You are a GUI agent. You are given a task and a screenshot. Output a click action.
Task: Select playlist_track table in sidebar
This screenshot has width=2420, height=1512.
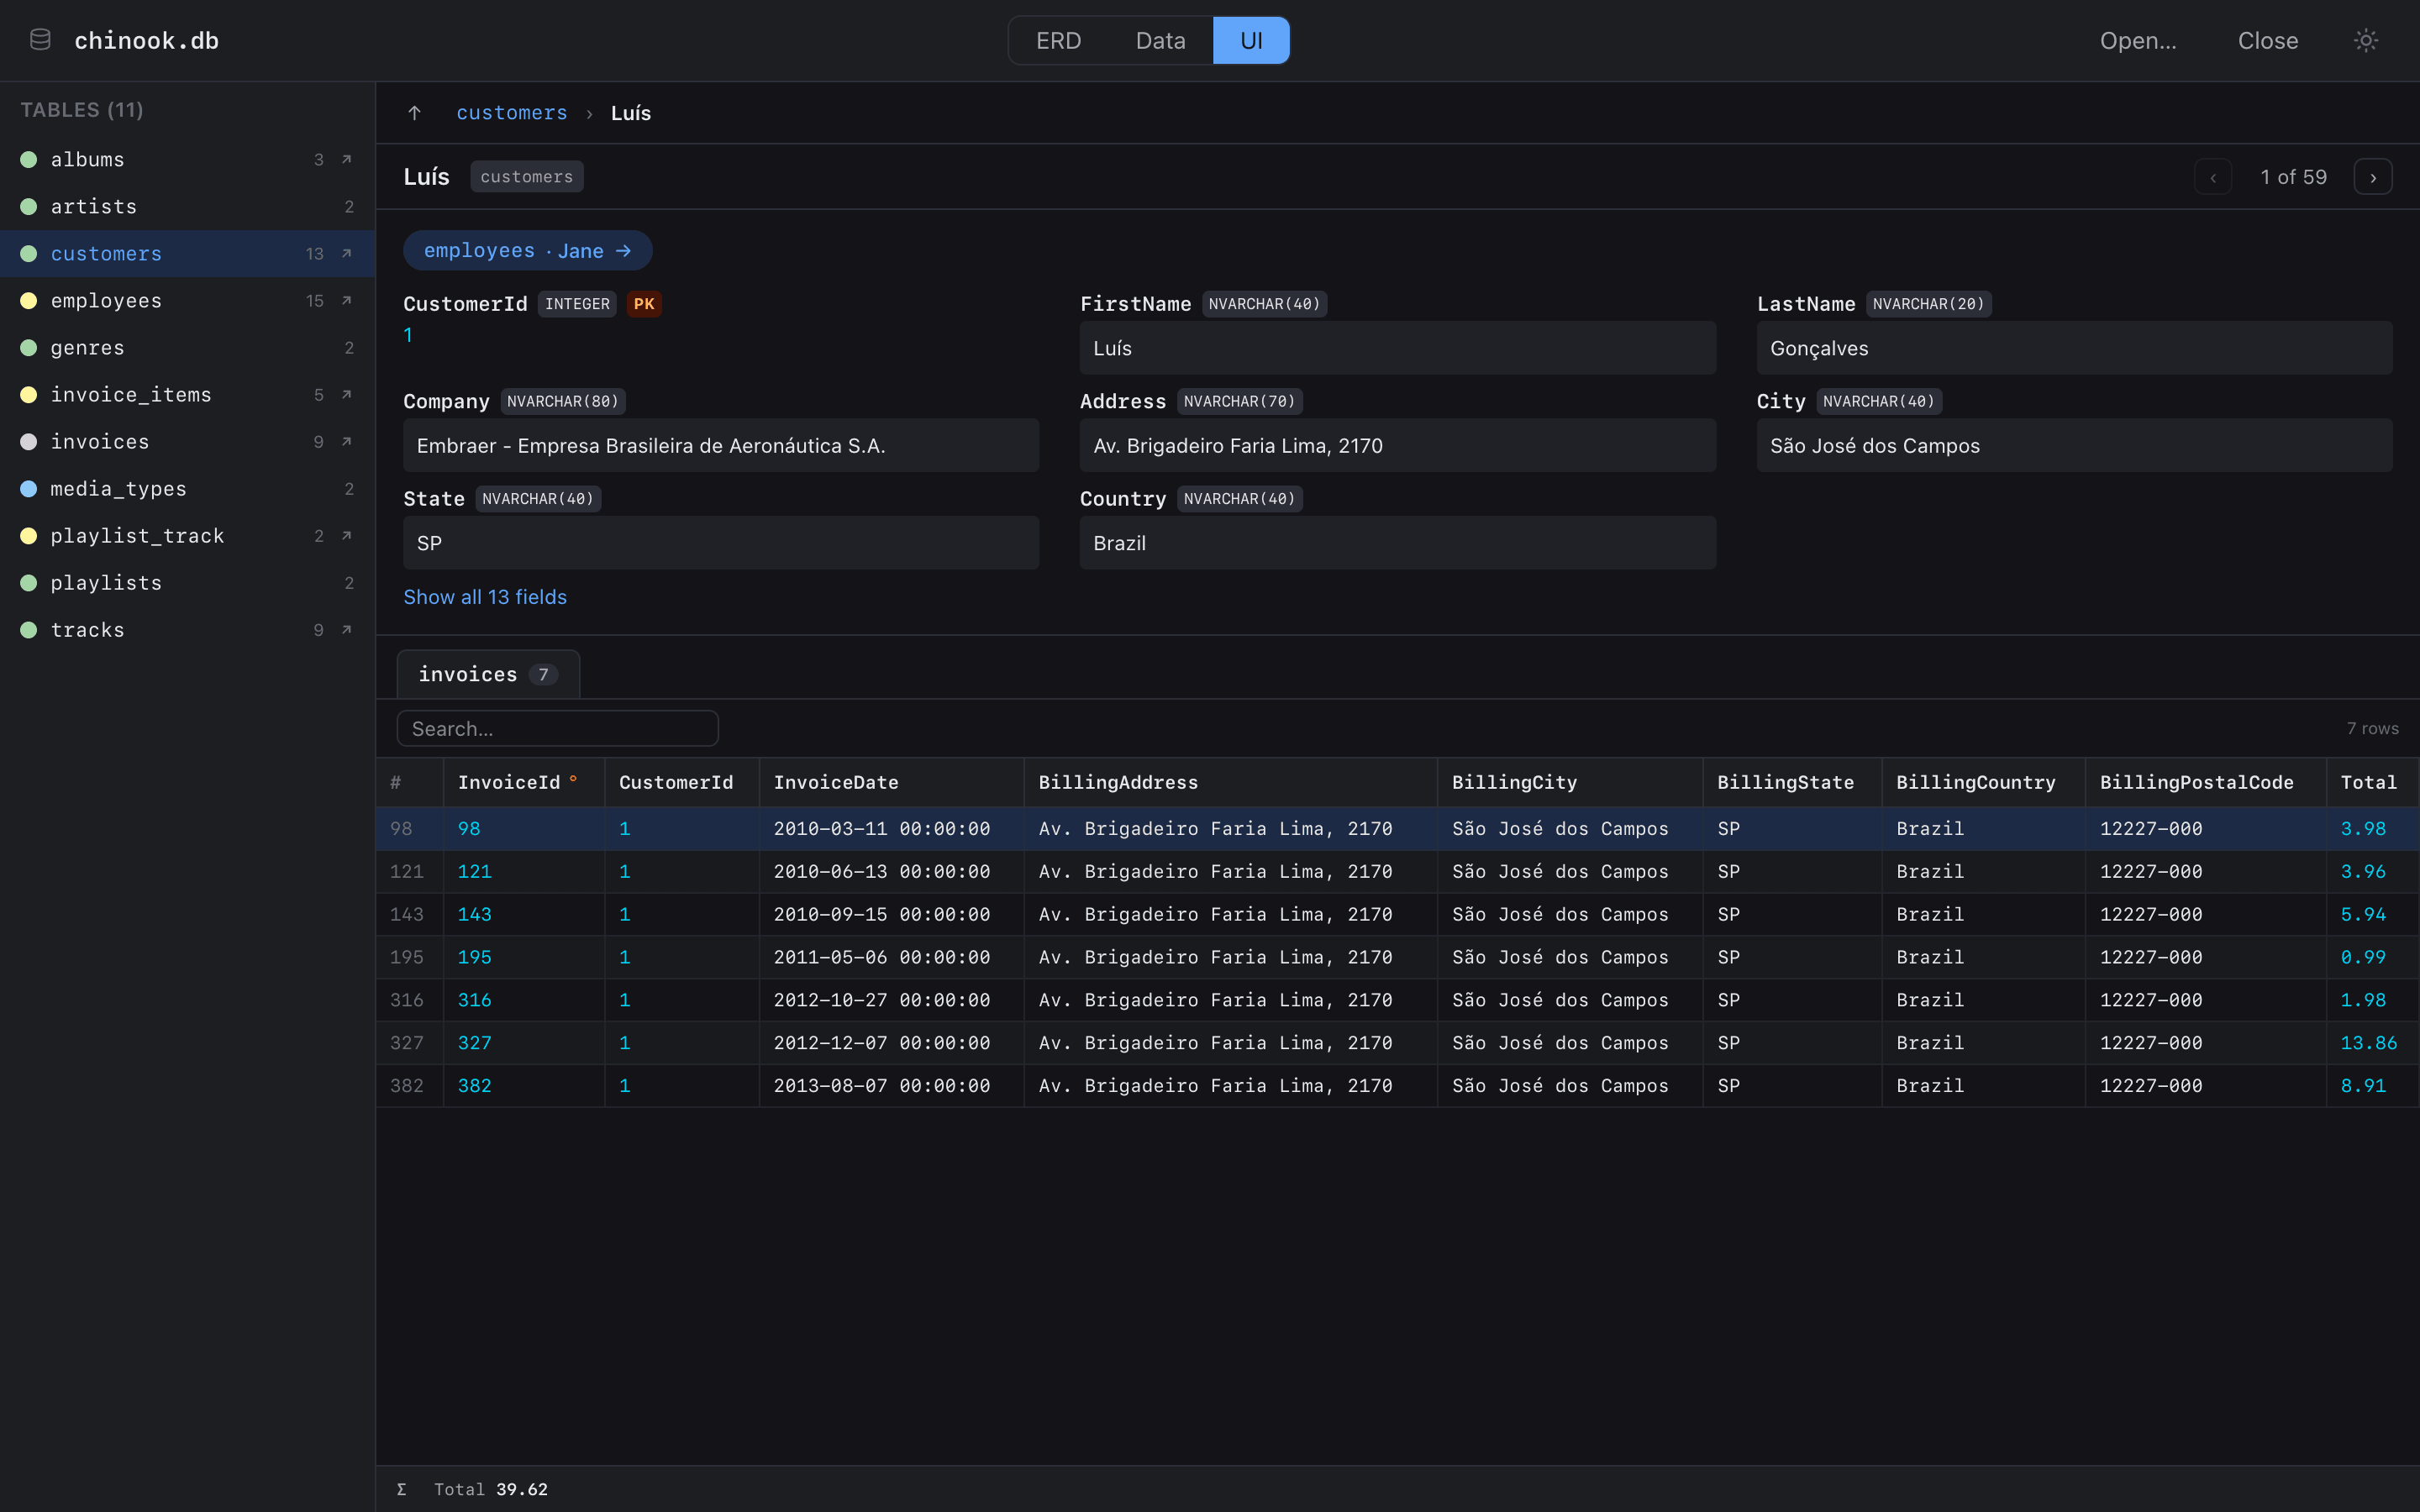point(187,535)
